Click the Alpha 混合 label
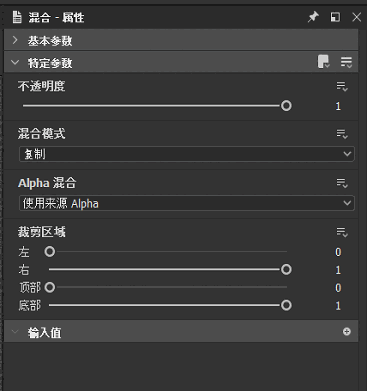 (x=47, y=183)
